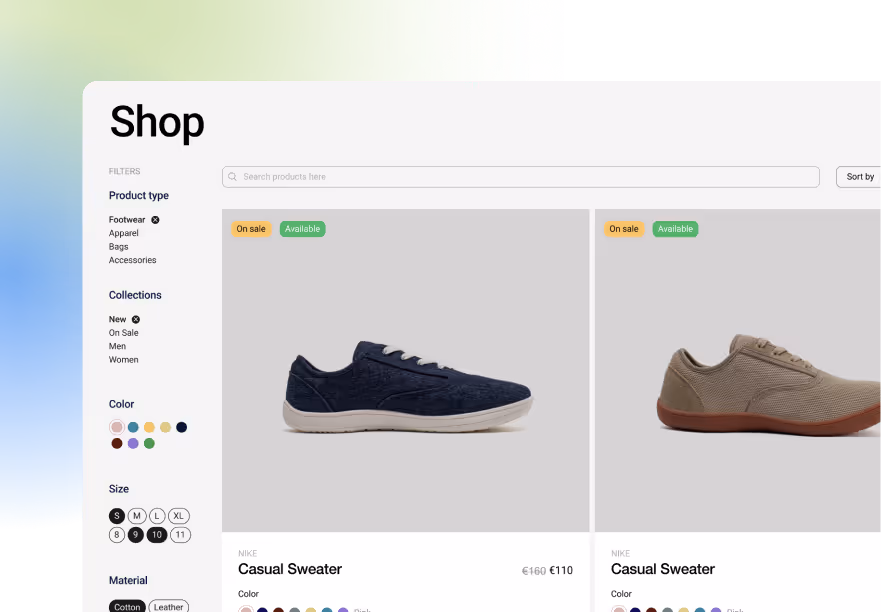Open the Sort by dropdown
The height and width of the screenshot is (612, 881).
(x=858, y=176)
